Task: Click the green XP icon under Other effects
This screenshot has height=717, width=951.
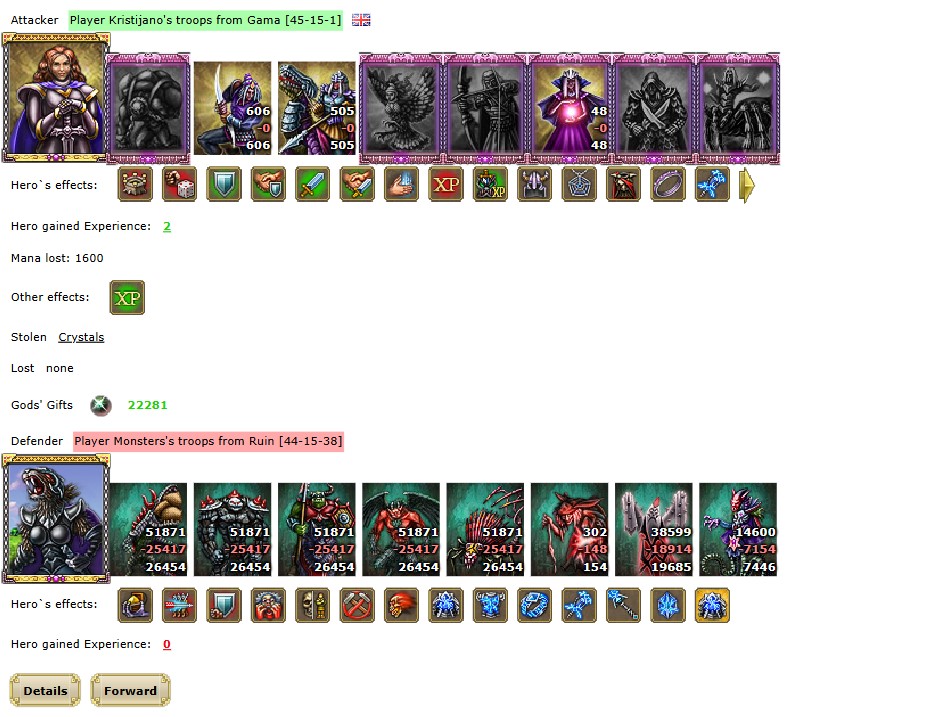Action: tap(127, 297)
